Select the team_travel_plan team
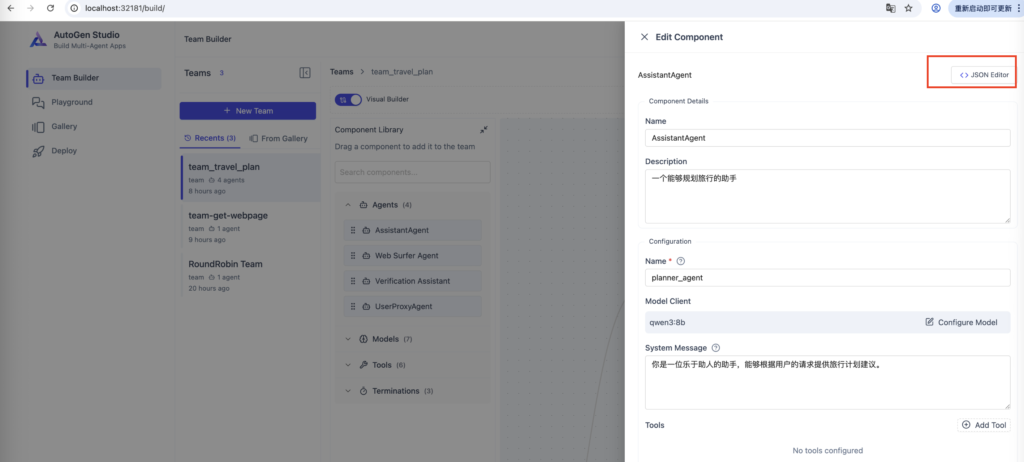This screenshot has height=462, width=1024. click(250, 177)
